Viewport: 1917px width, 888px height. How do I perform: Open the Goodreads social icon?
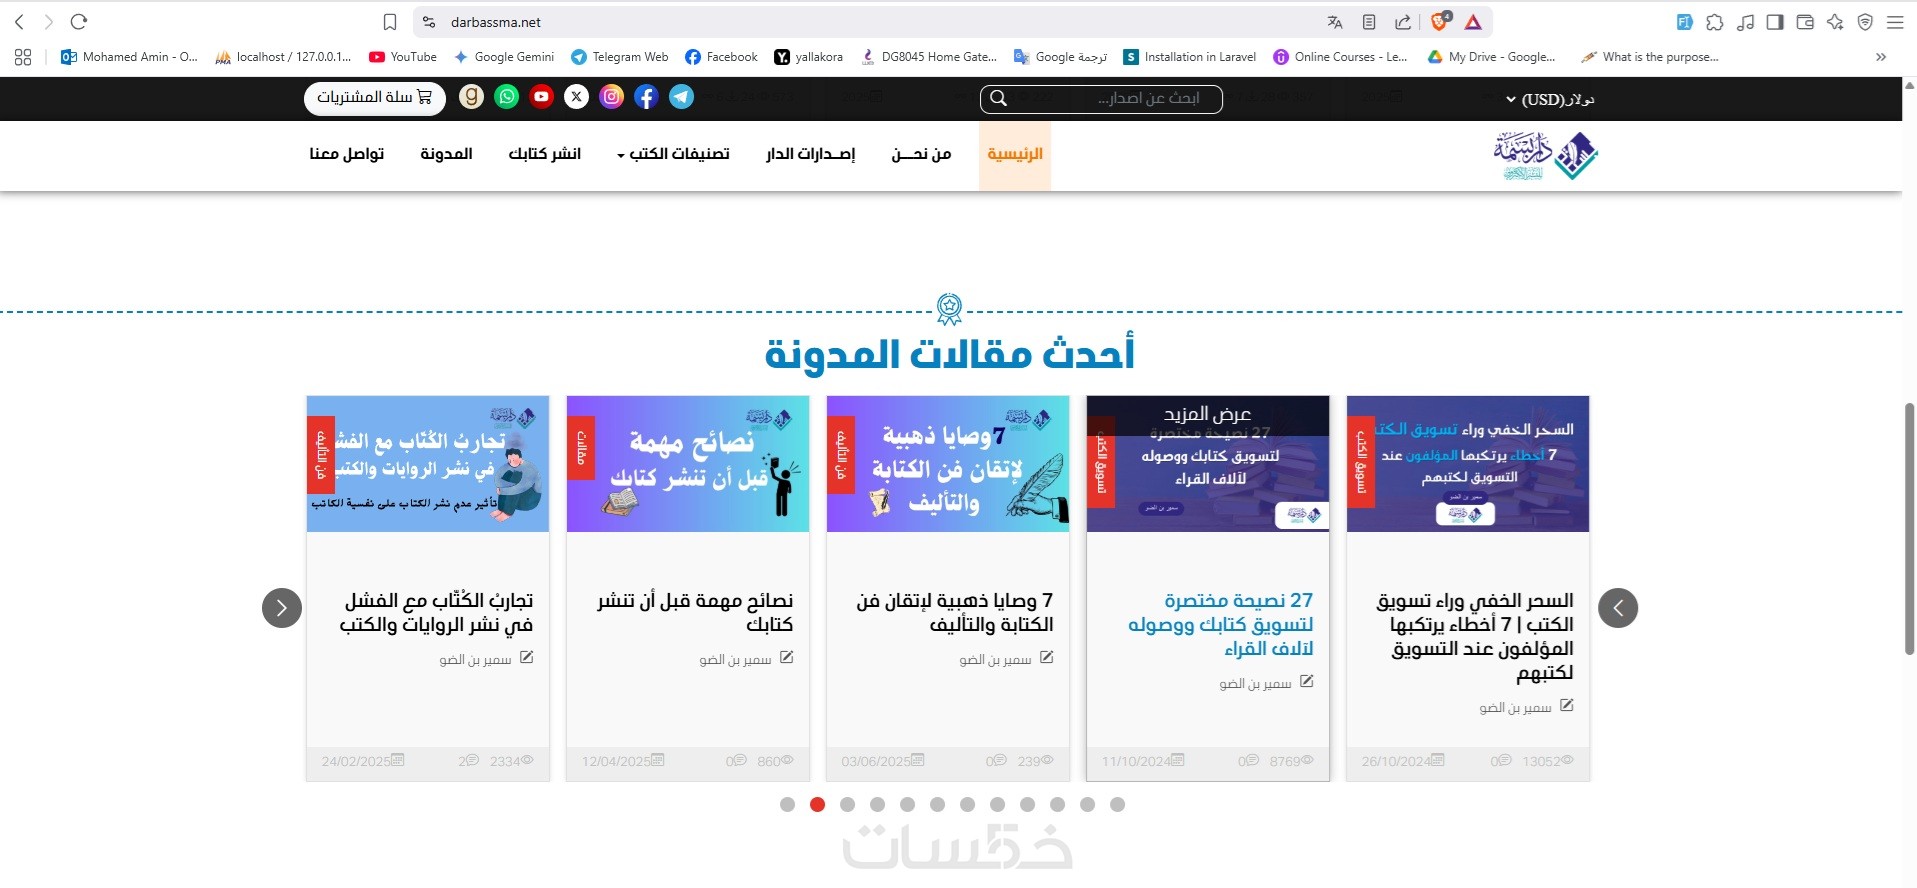click(x=472, y=97)
